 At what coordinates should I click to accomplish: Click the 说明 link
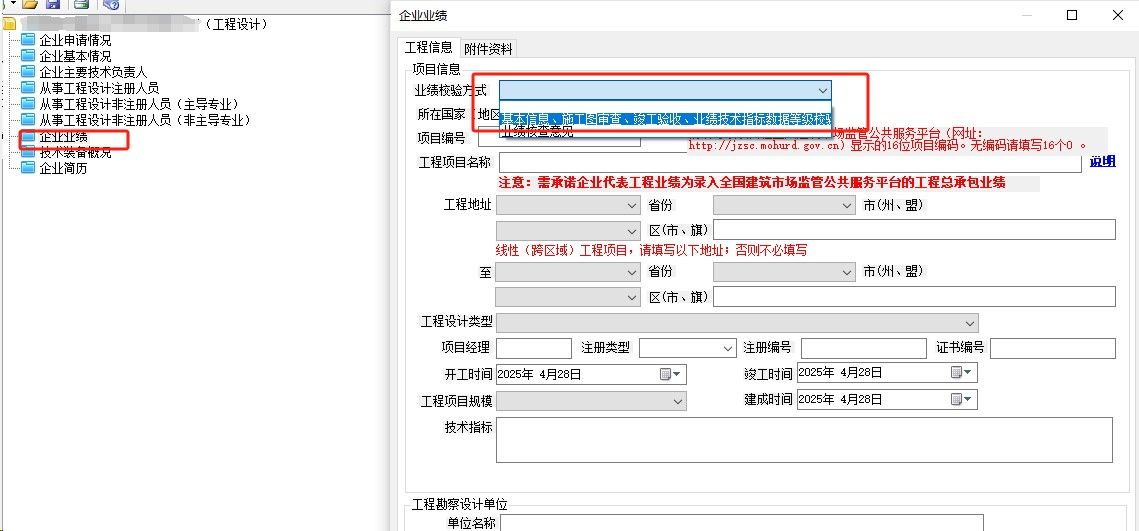(x=1102, y=162)
